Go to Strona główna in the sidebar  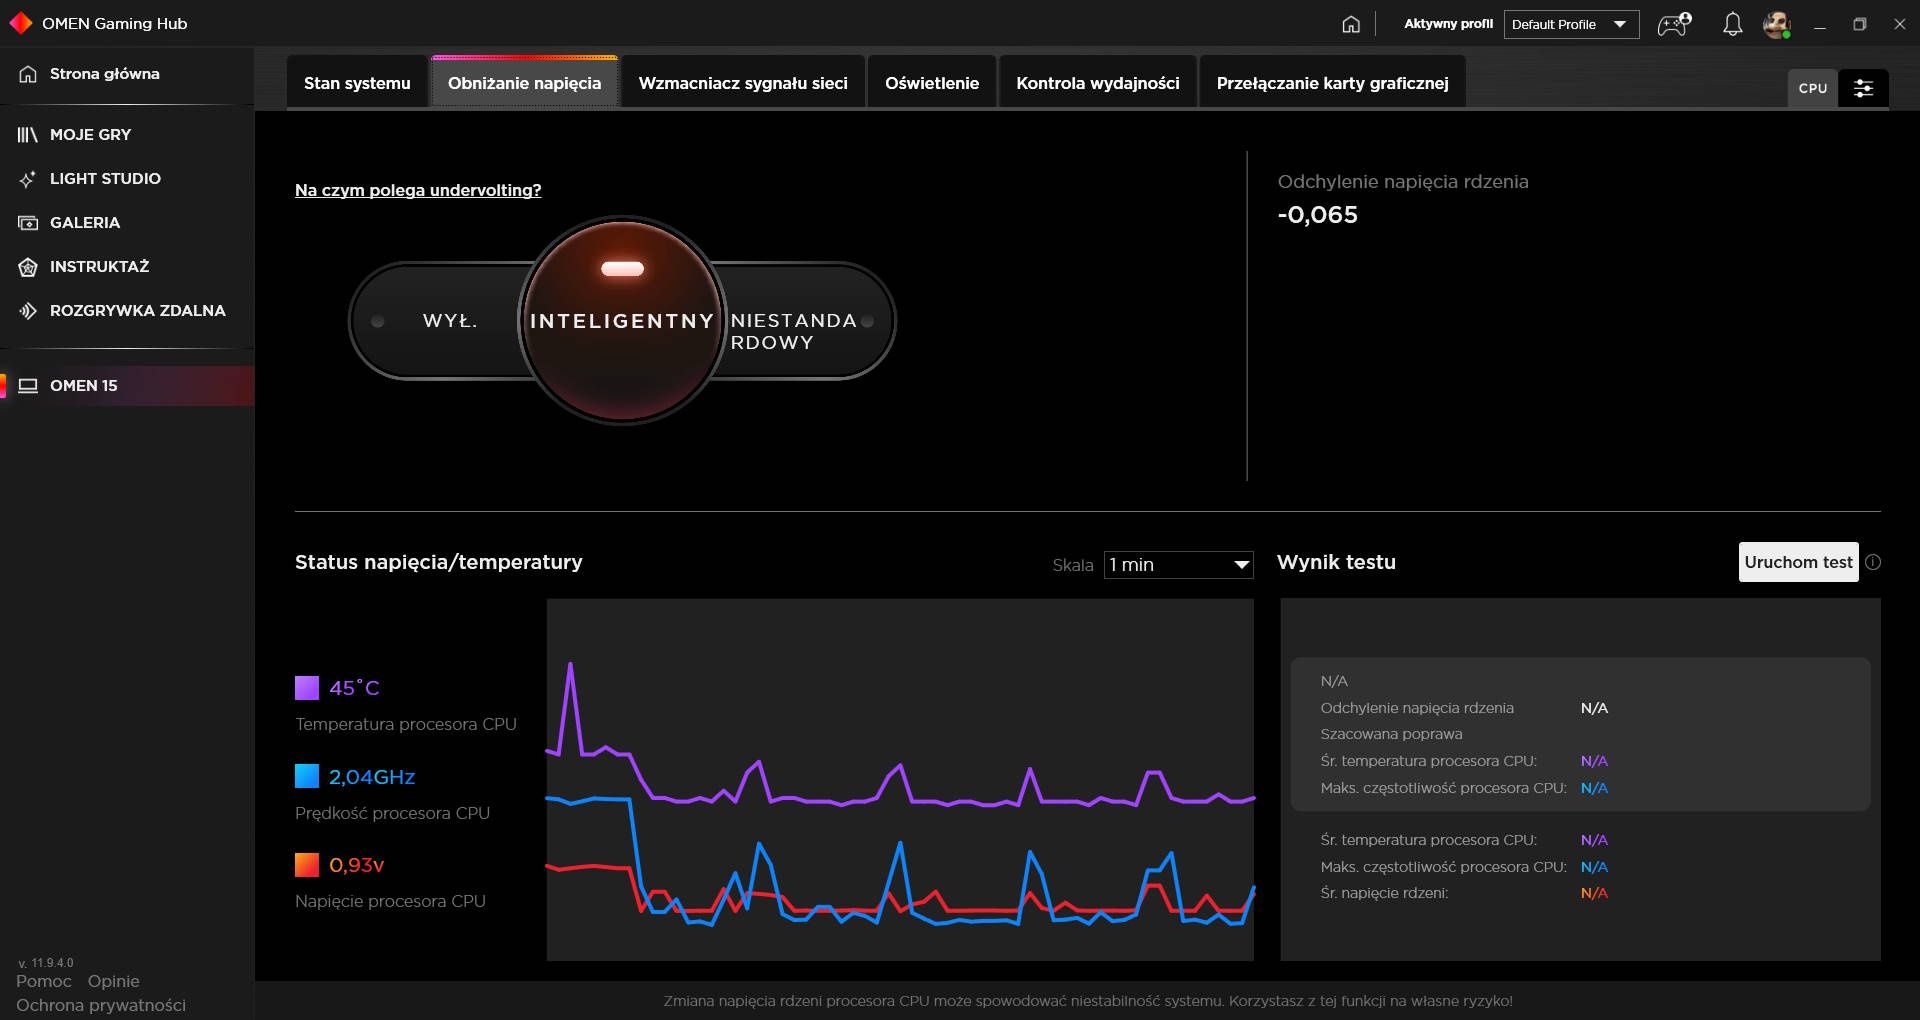pos(127,74)
